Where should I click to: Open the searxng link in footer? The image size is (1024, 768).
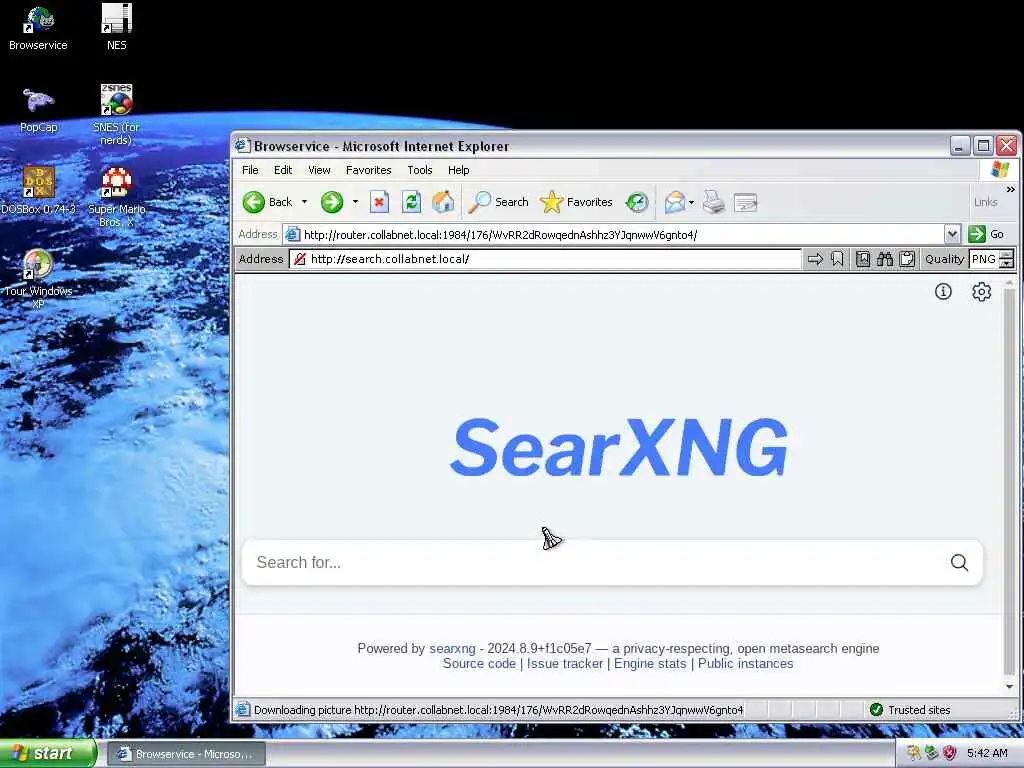(452, 648)
